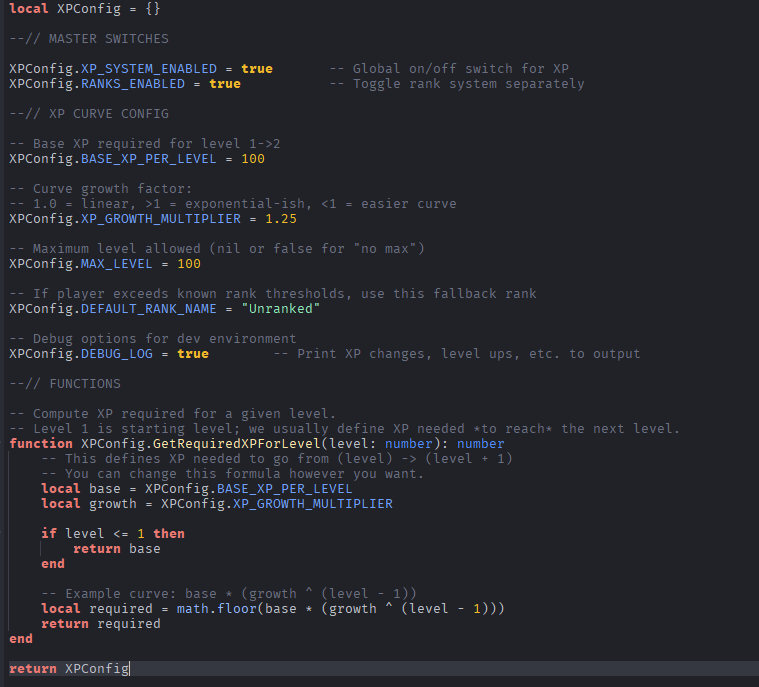Click the function keyword of GetRequiredXPForLevel
This screenshot has width=759, height=687.
41,444
